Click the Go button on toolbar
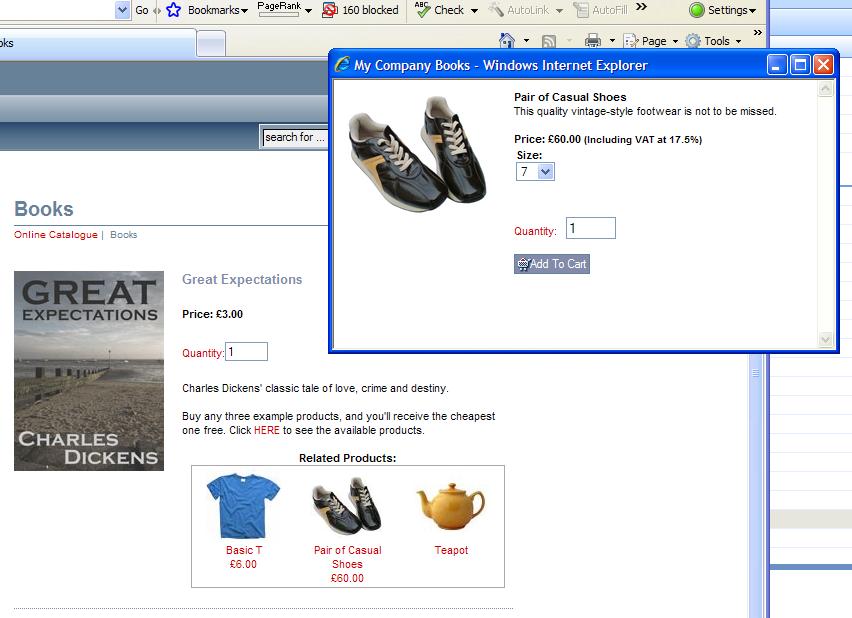 [141, 10]
